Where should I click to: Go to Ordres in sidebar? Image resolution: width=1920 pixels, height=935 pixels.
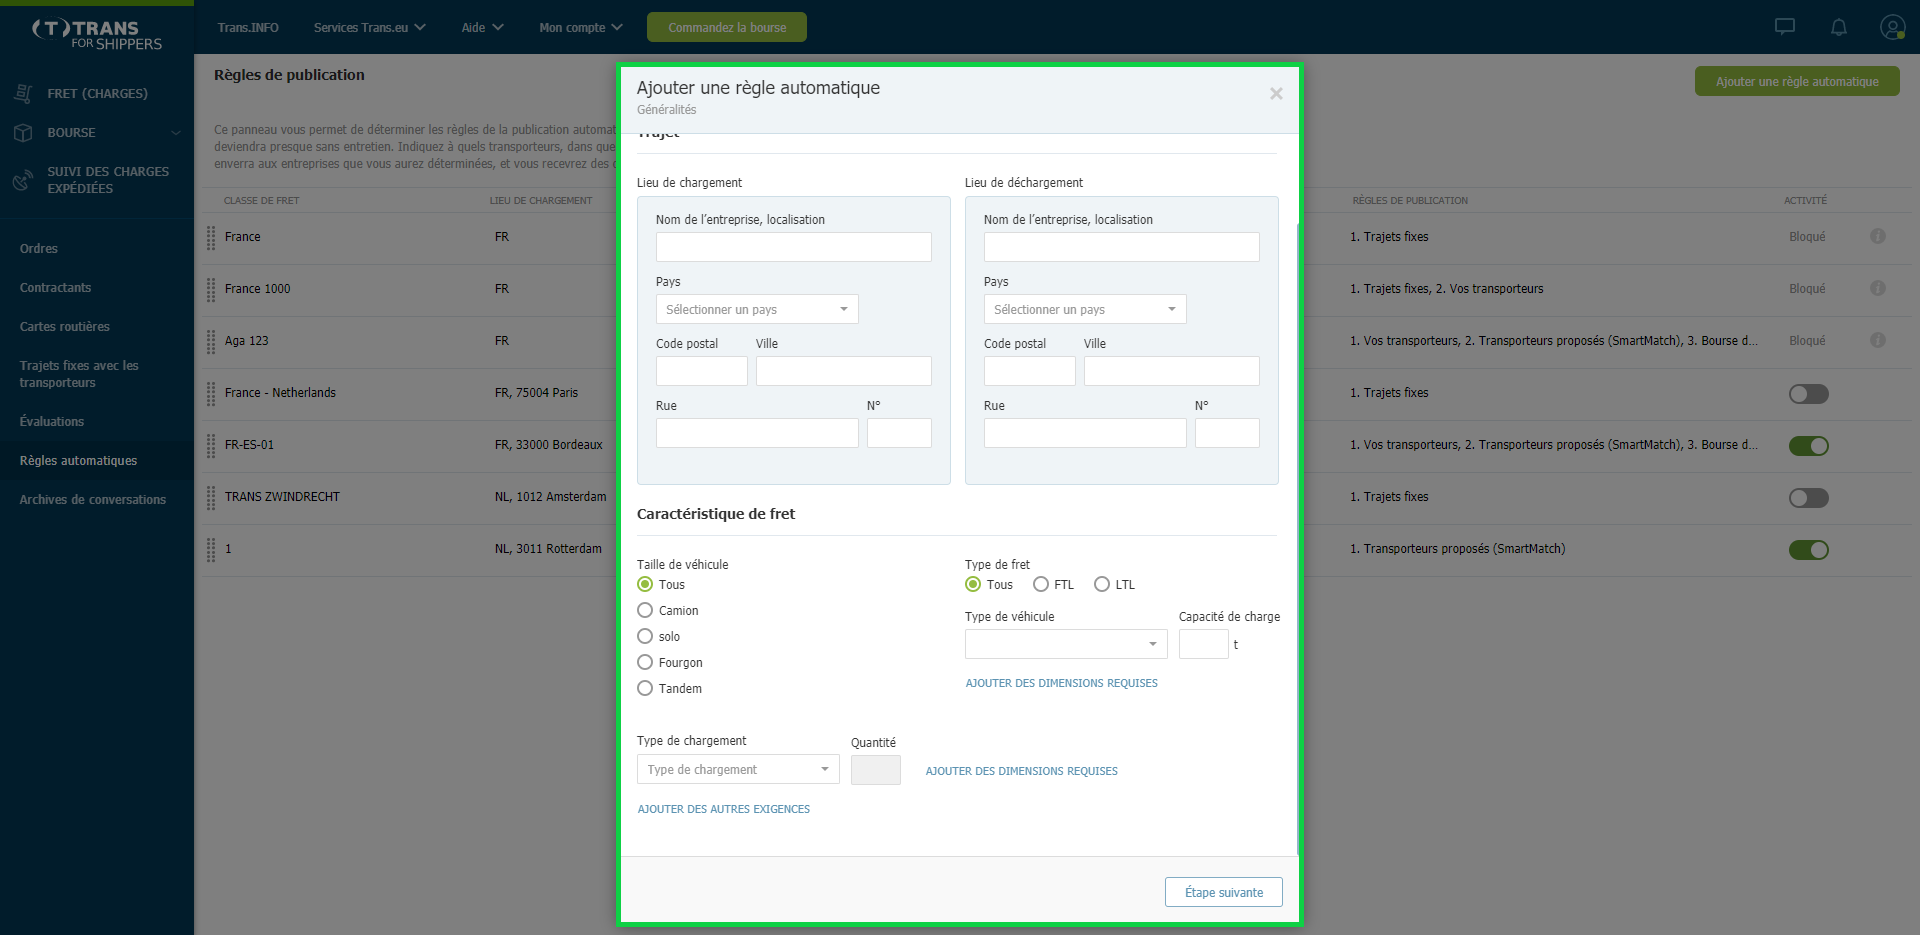pyautogui.click(x=39, y=248)
